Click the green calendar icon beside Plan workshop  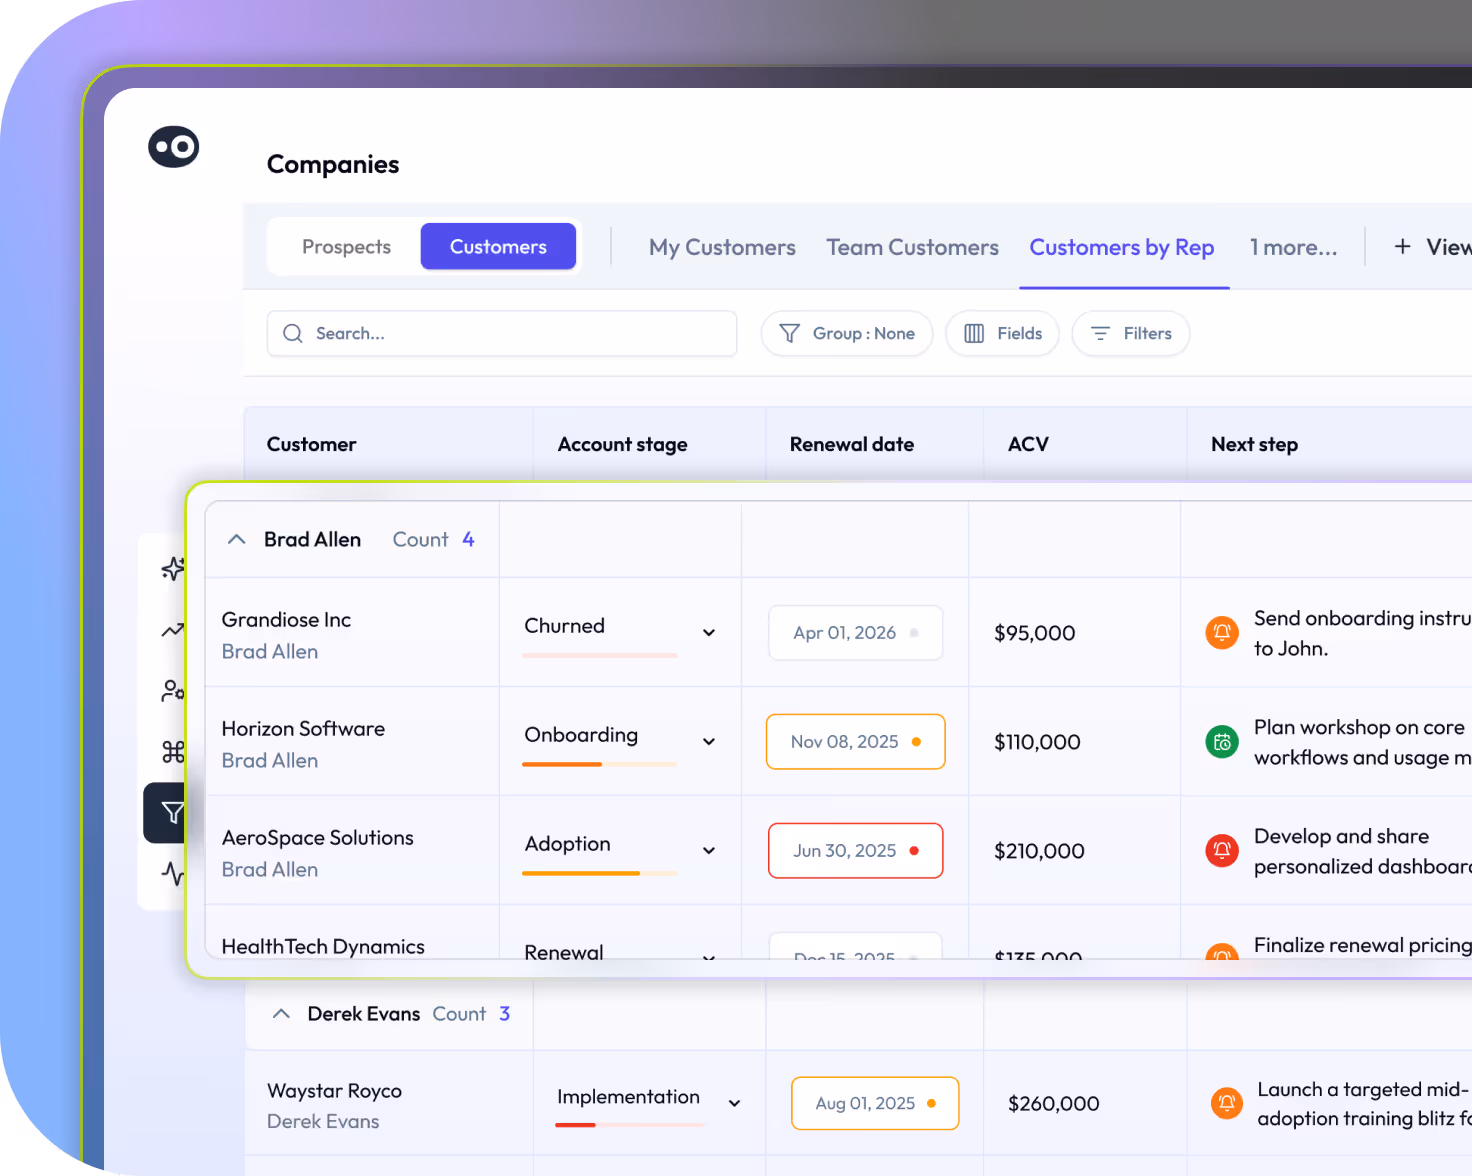tap(1221, 742)
